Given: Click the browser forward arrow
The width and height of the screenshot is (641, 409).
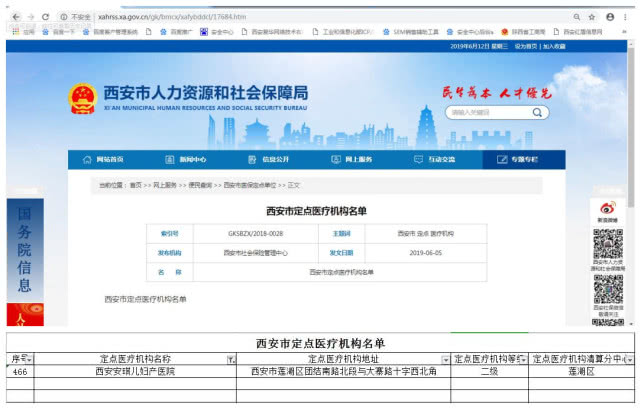Looking at the screenshot, I should 31,17.
